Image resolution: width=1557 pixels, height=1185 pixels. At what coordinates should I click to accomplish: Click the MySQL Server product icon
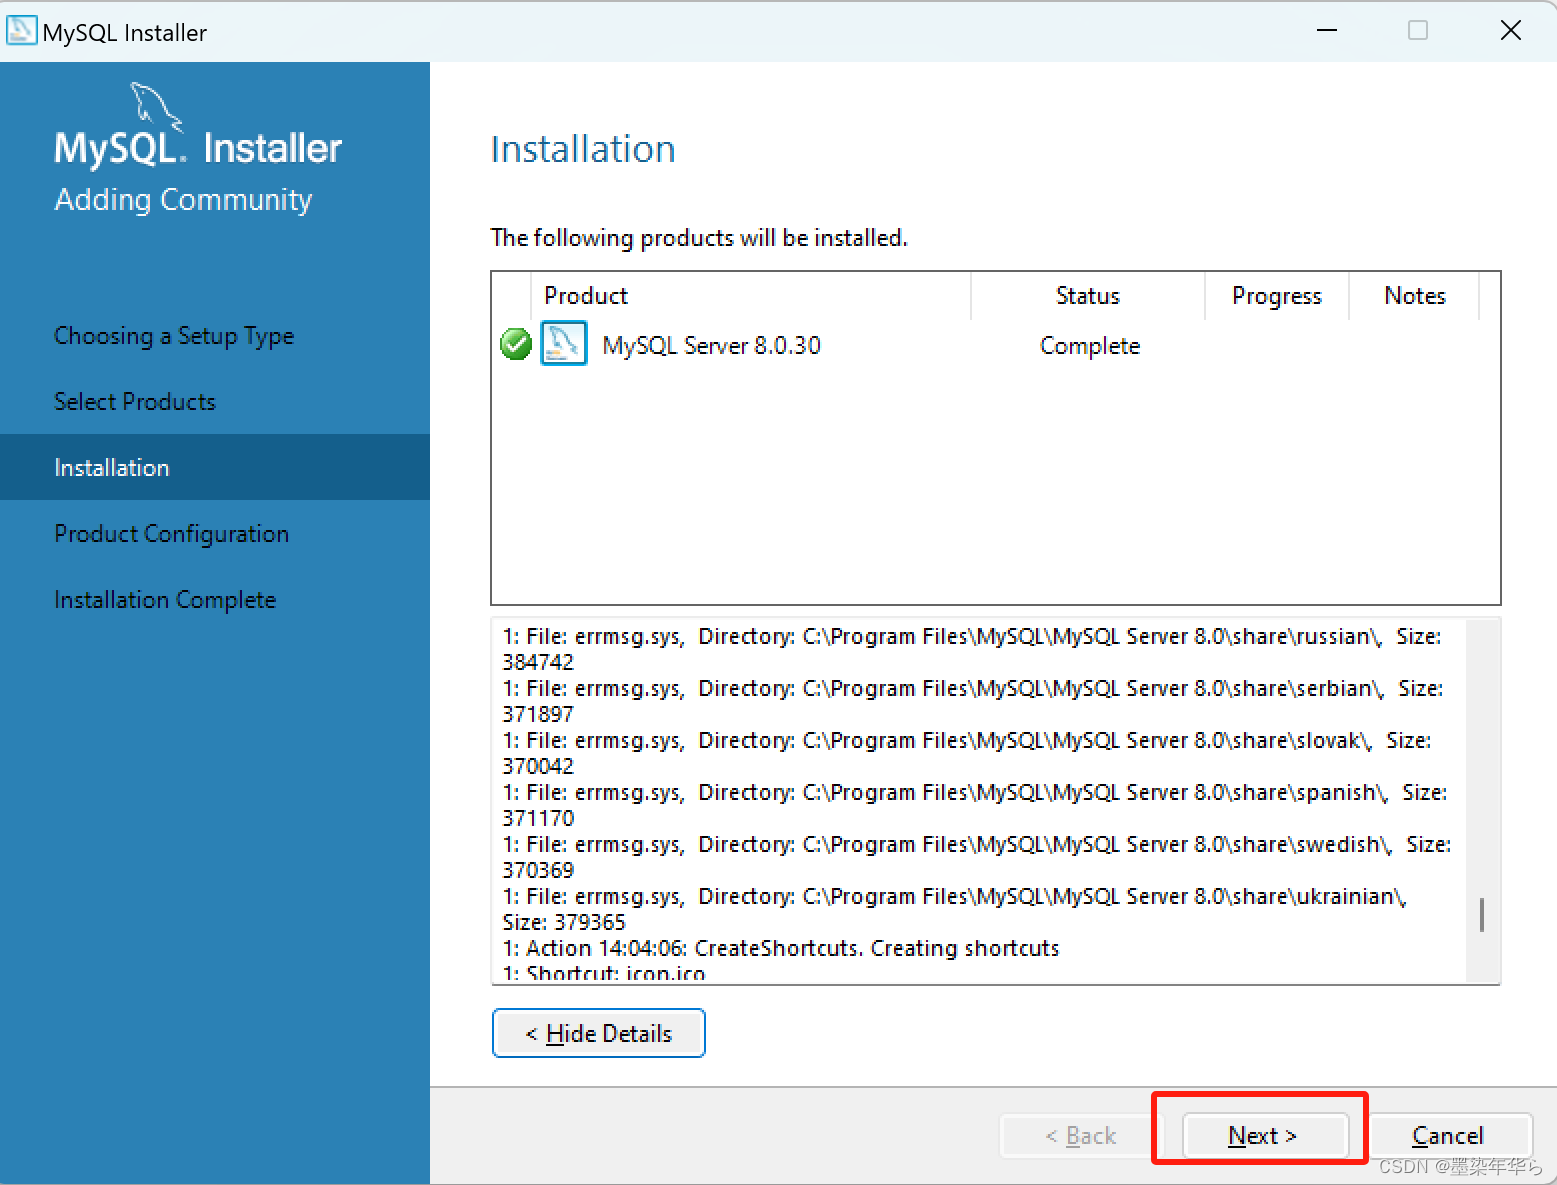(x=564, y=343)
